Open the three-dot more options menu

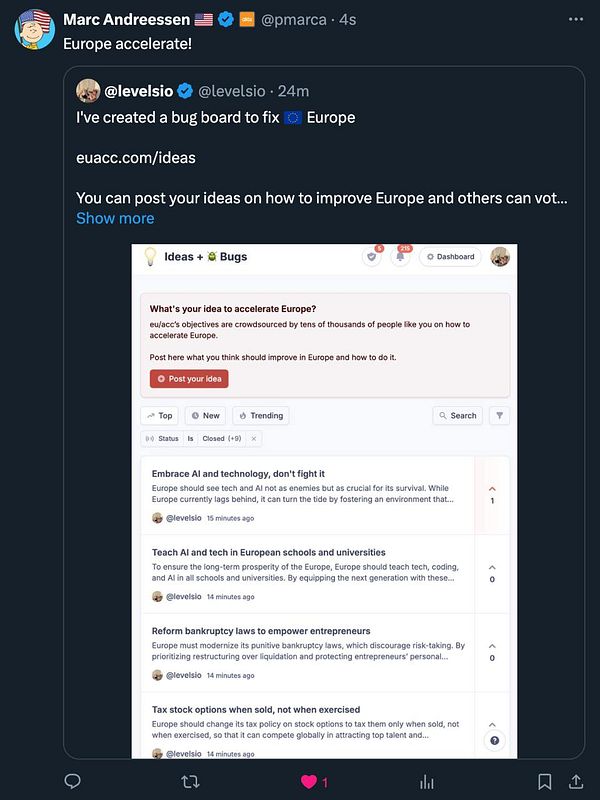point(576,19)
